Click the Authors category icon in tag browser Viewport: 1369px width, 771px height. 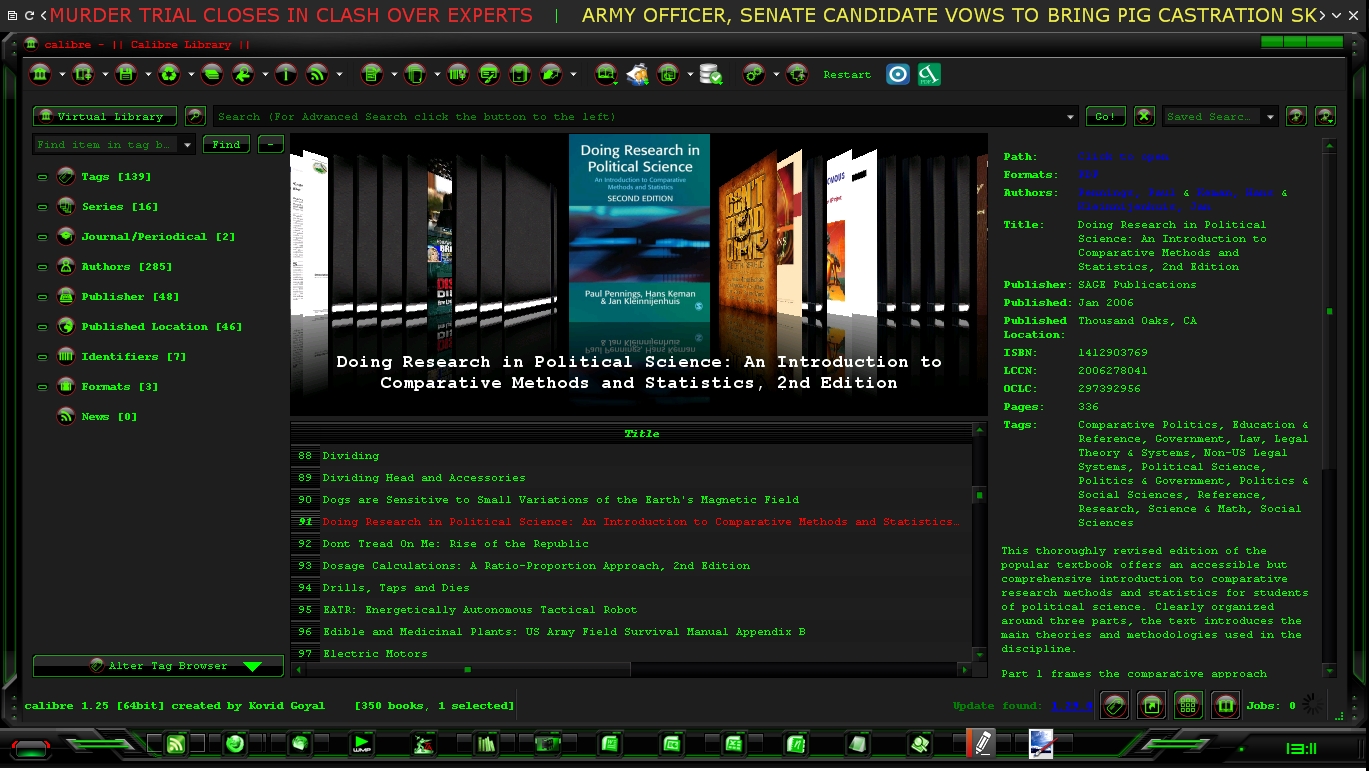pyautogui.click(x=66, y=266)
